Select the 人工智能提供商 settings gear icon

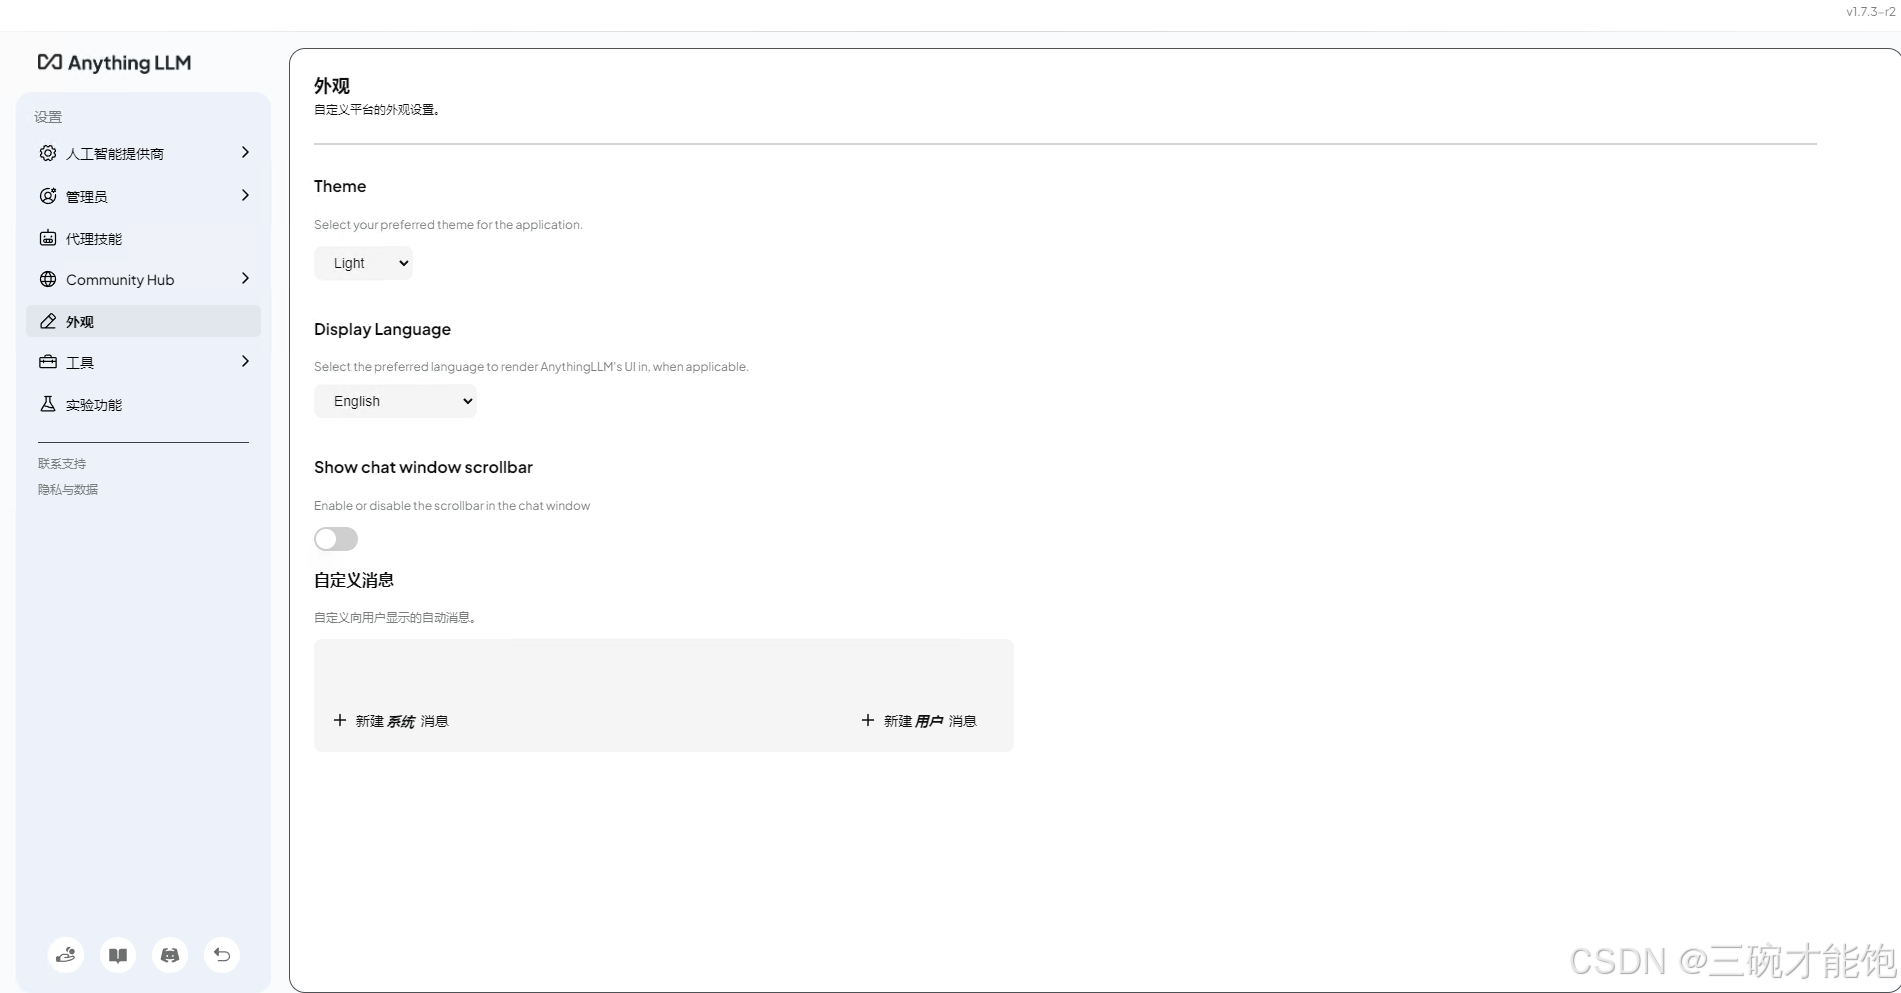pyautogui.click(x=47, y=153)
